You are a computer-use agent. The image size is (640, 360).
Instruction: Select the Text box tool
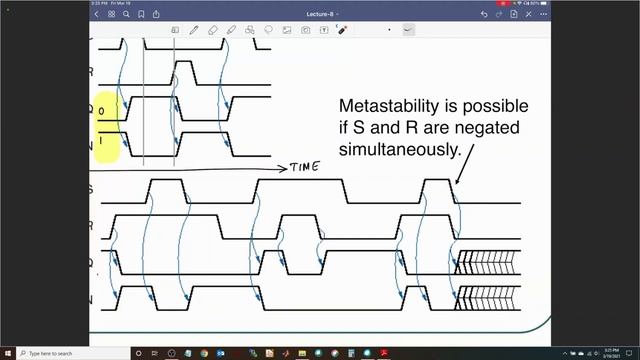click(324, 30)
